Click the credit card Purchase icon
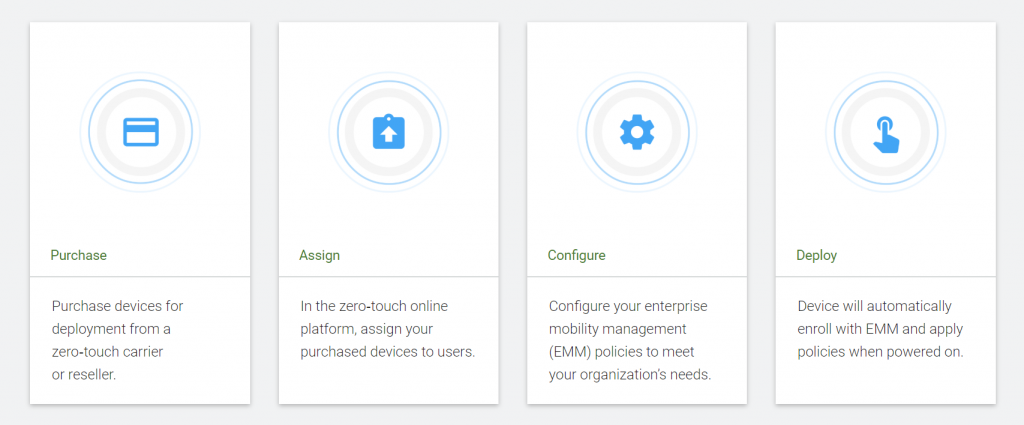 140,132
